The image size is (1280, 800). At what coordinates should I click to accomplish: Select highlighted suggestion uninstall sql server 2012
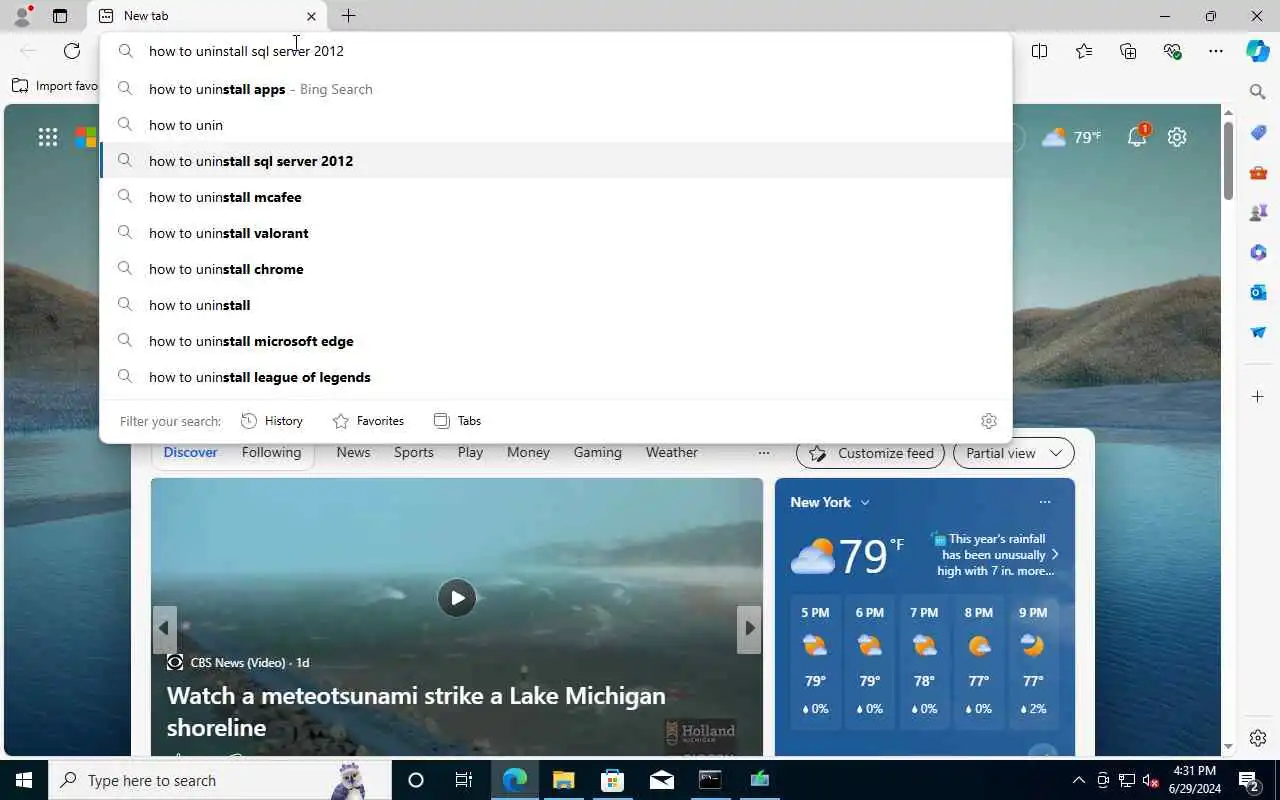556,161
